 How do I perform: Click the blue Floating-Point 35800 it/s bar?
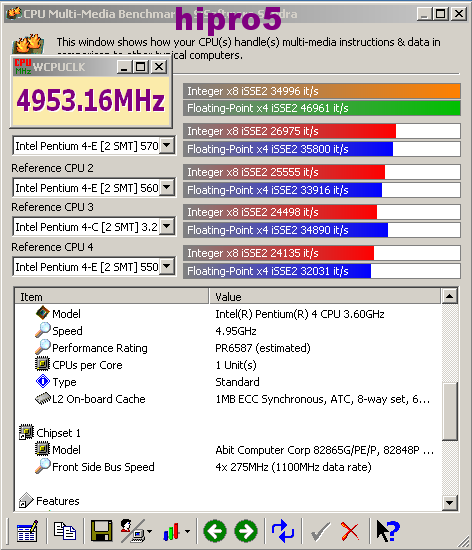(x=322, y=149)
